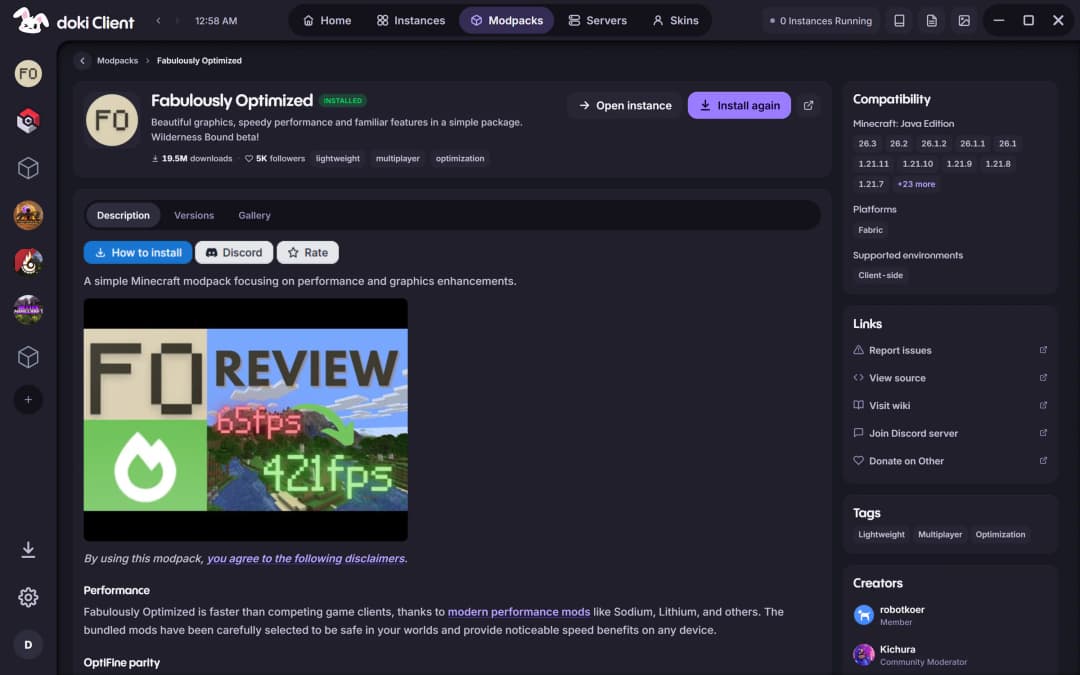Open the red hexagon instance icon in sidebar

point(28,121)
